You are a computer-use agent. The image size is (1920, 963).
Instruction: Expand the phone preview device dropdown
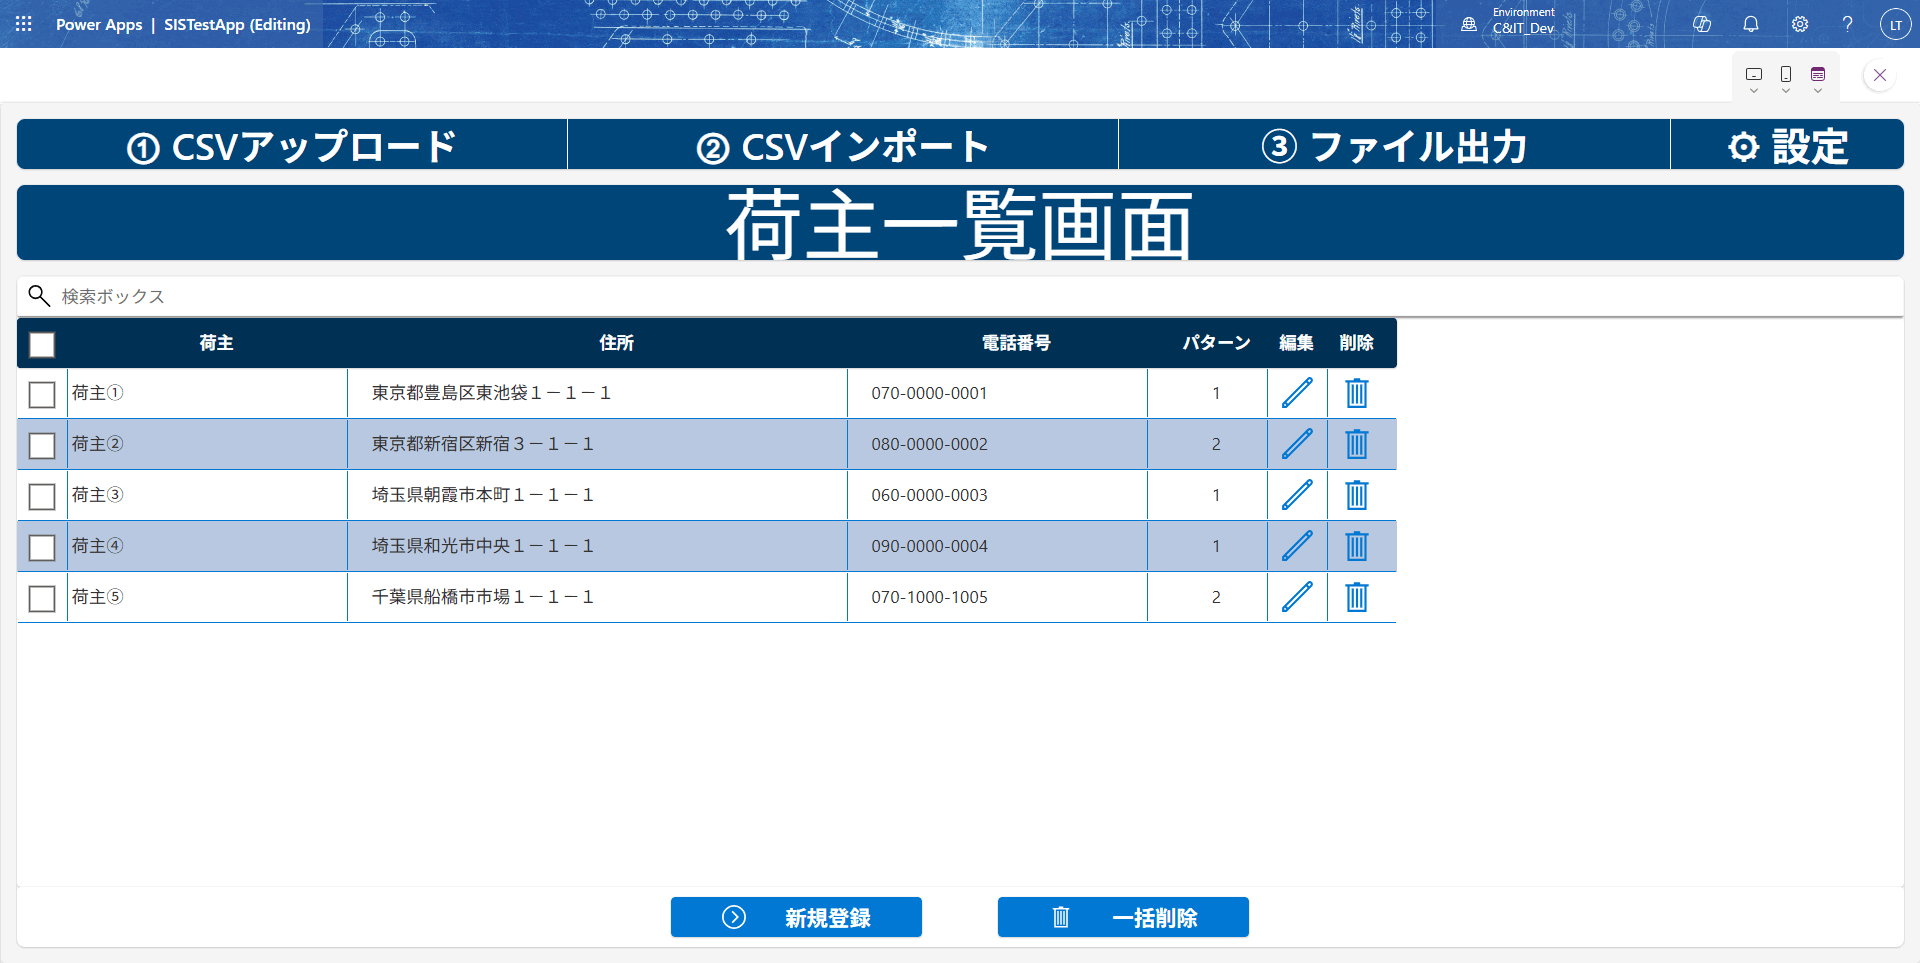1786,79
